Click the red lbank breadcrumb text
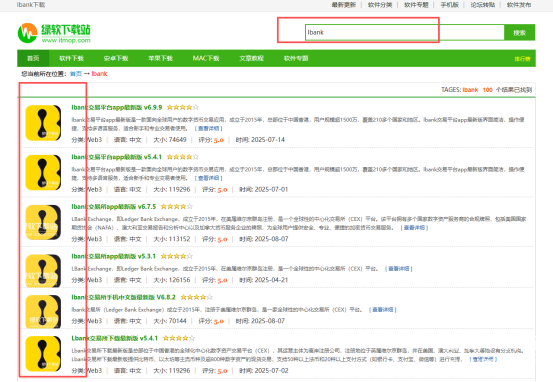Screen dimensions: 553x382 (x=99, y=74)
